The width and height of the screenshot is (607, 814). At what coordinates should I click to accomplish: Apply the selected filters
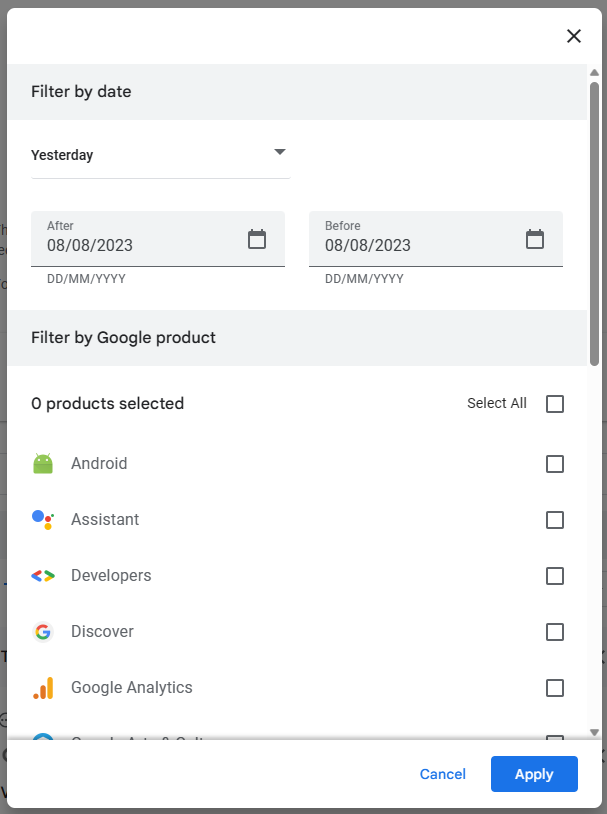point(534,774)
